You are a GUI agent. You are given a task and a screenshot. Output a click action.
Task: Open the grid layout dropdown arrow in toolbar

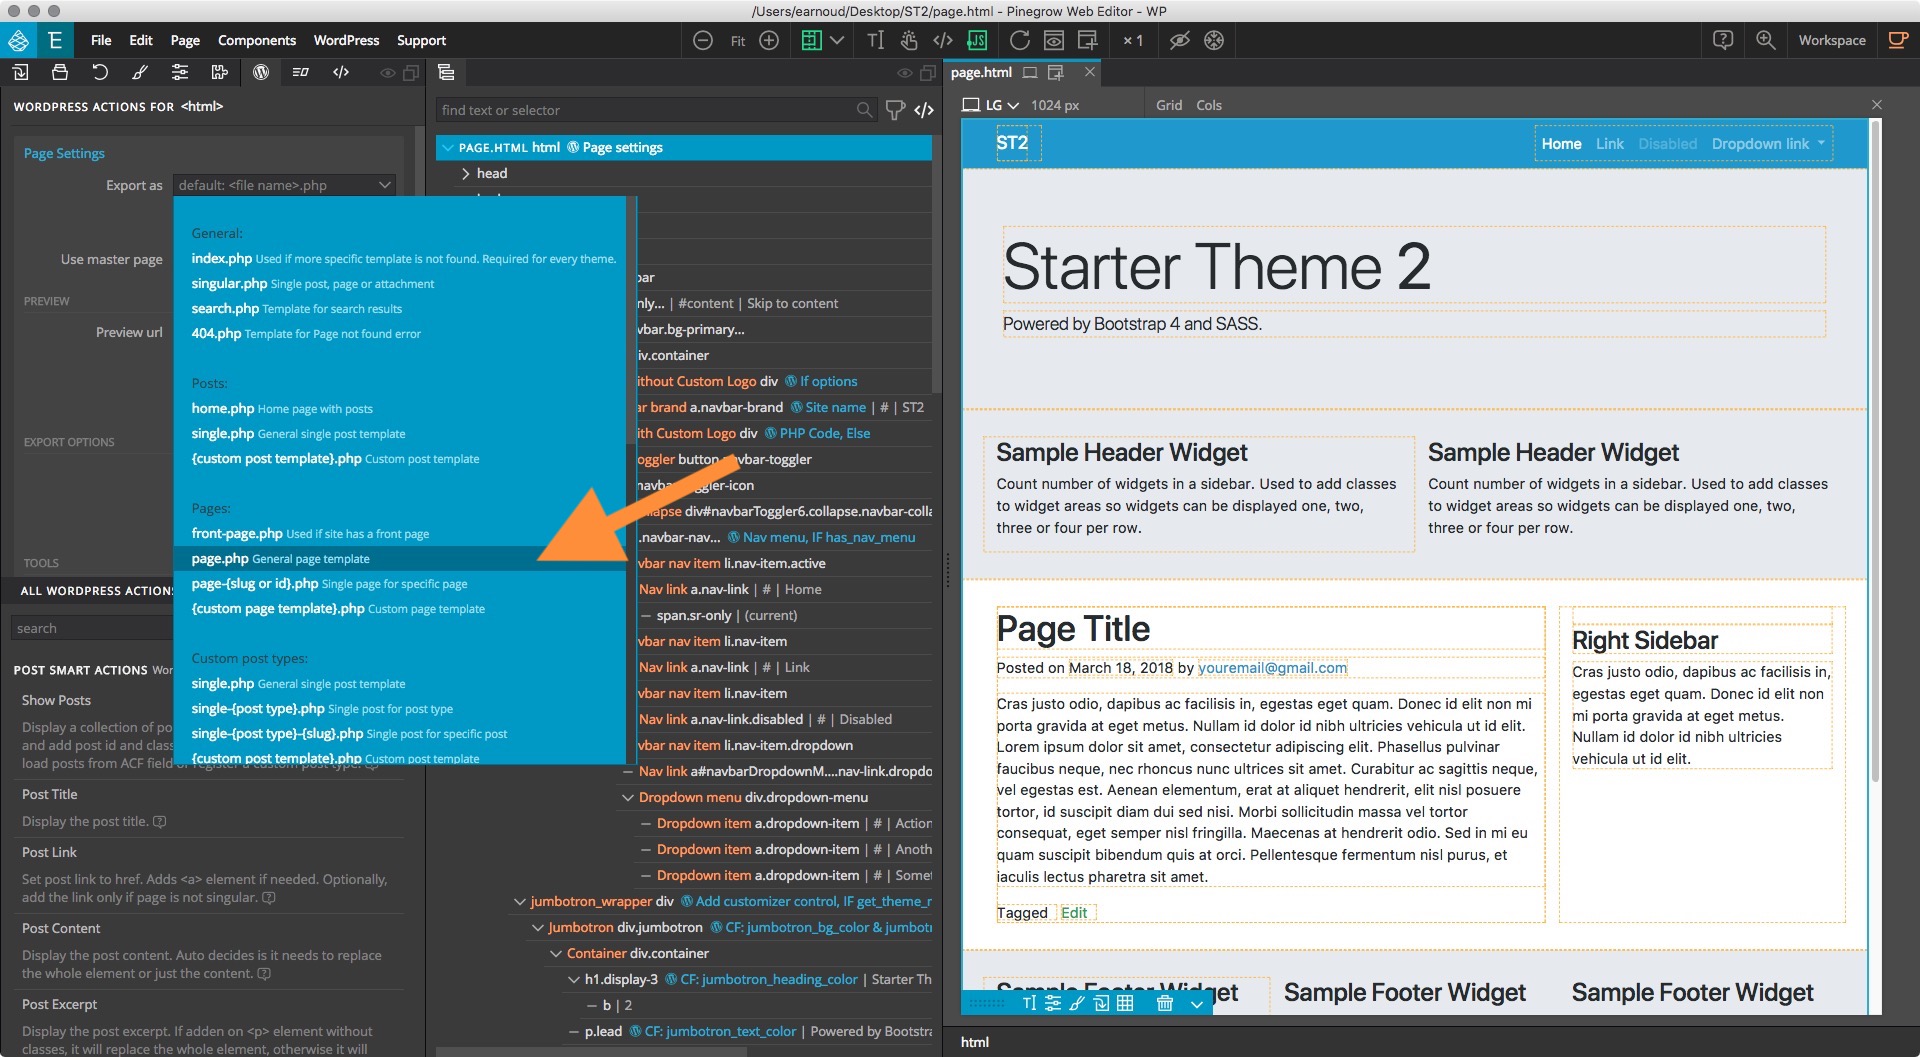tap(837, 40)
